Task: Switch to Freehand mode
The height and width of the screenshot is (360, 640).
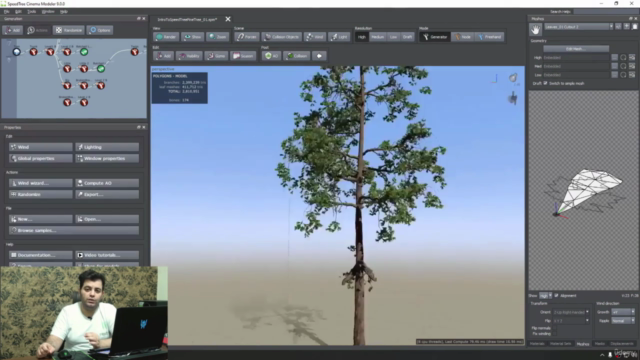Action: pos(489,37)
